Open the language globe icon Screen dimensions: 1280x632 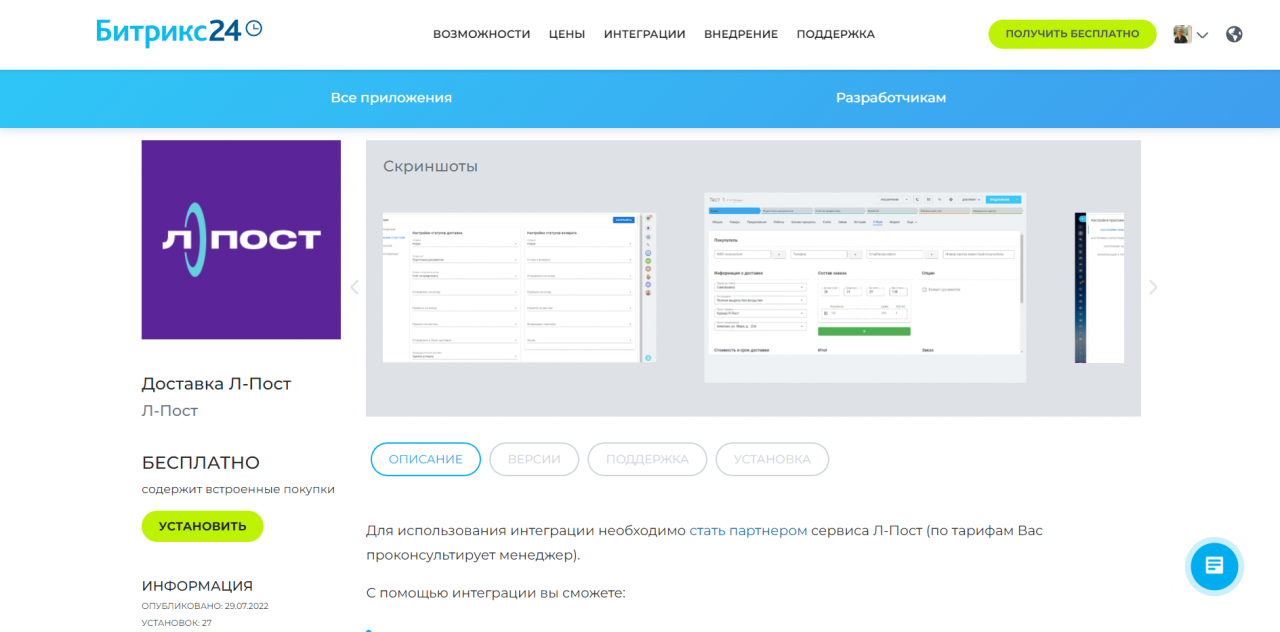pos(1234,34)
